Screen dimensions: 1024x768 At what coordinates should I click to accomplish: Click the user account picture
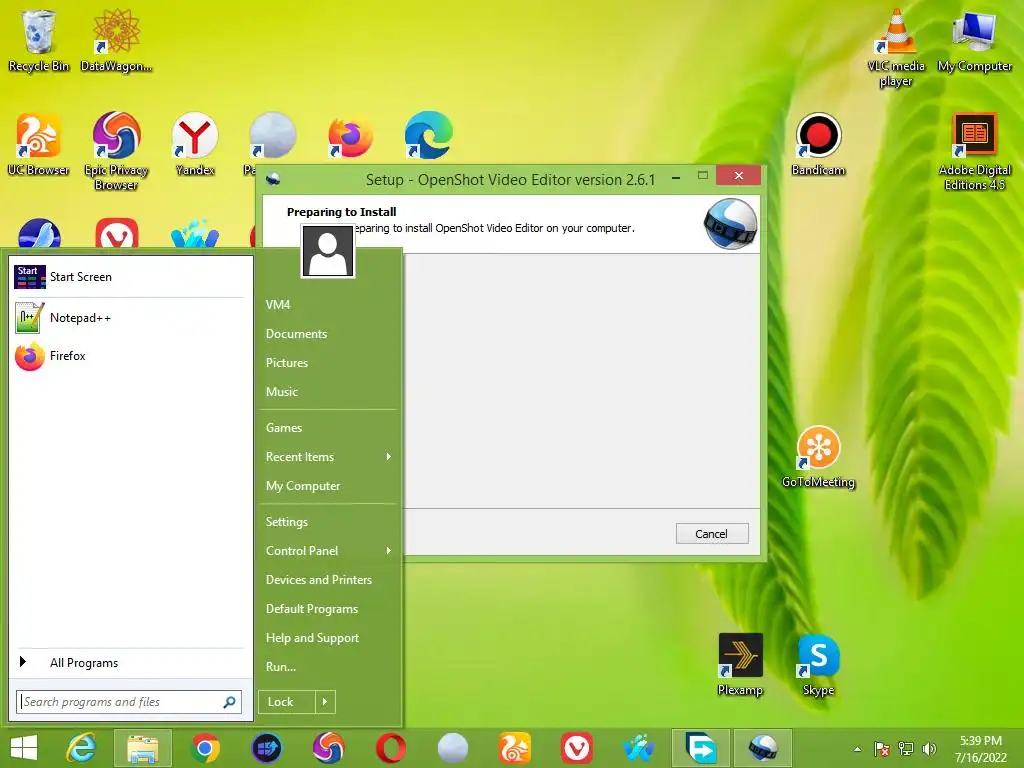point(328,251)
